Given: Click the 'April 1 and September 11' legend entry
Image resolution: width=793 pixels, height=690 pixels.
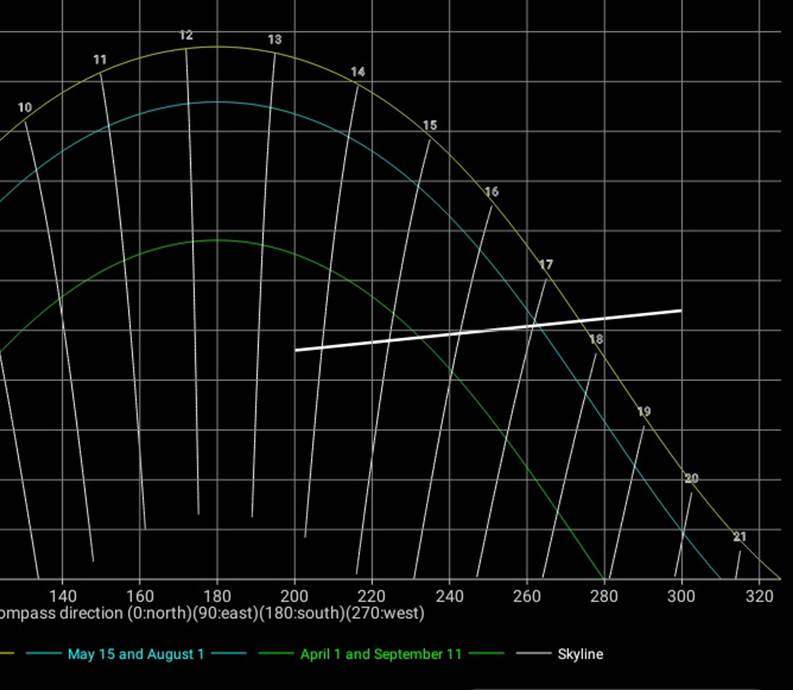Looking at the screenshot, I should (x=381, y=655).
